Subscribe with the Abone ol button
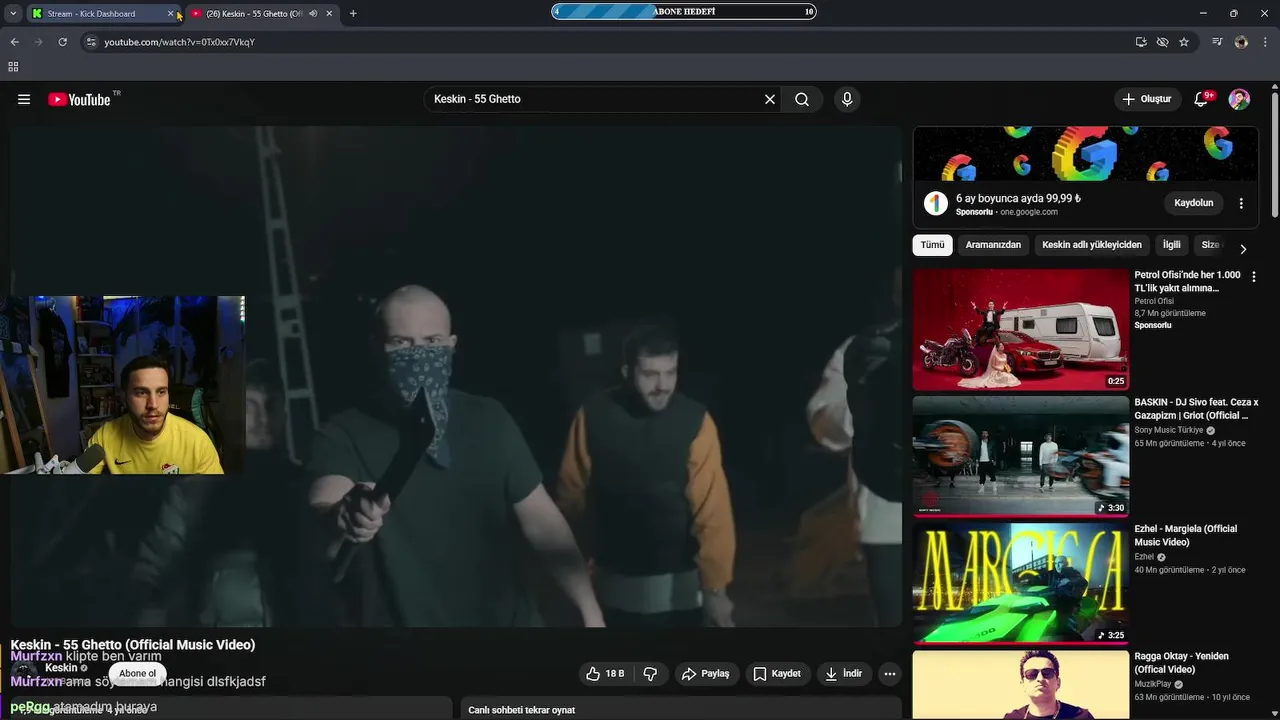The width and height of the screenshot is (1280, 720). coord(138,674)
